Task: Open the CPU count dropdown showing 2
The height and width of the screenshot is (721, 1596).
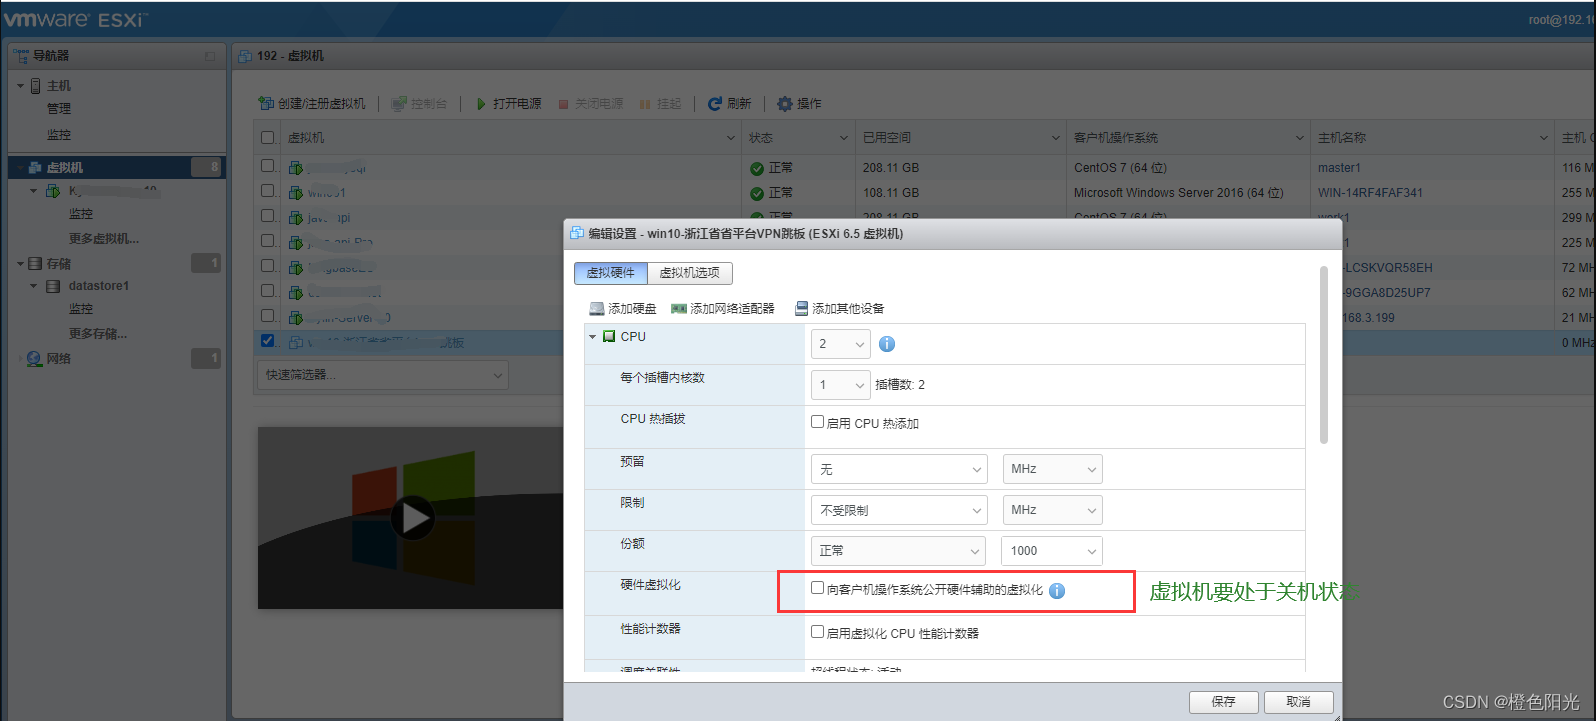Action: (841, 344)
